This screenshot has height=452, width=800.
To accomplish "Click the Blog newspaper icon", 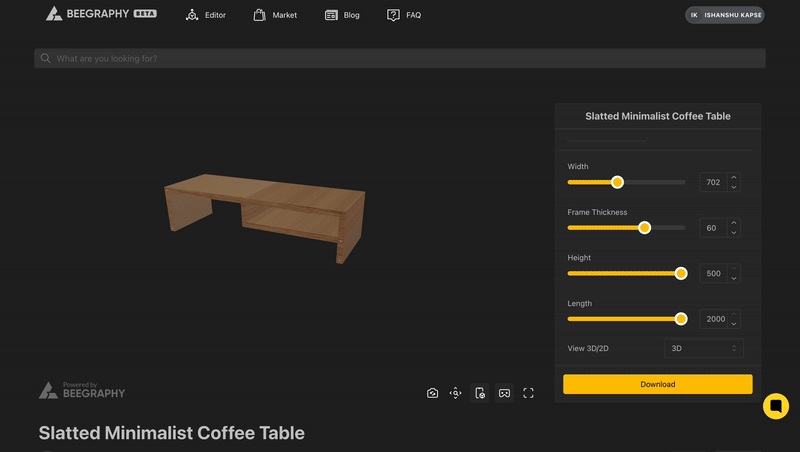I will (x=331, y=15).
